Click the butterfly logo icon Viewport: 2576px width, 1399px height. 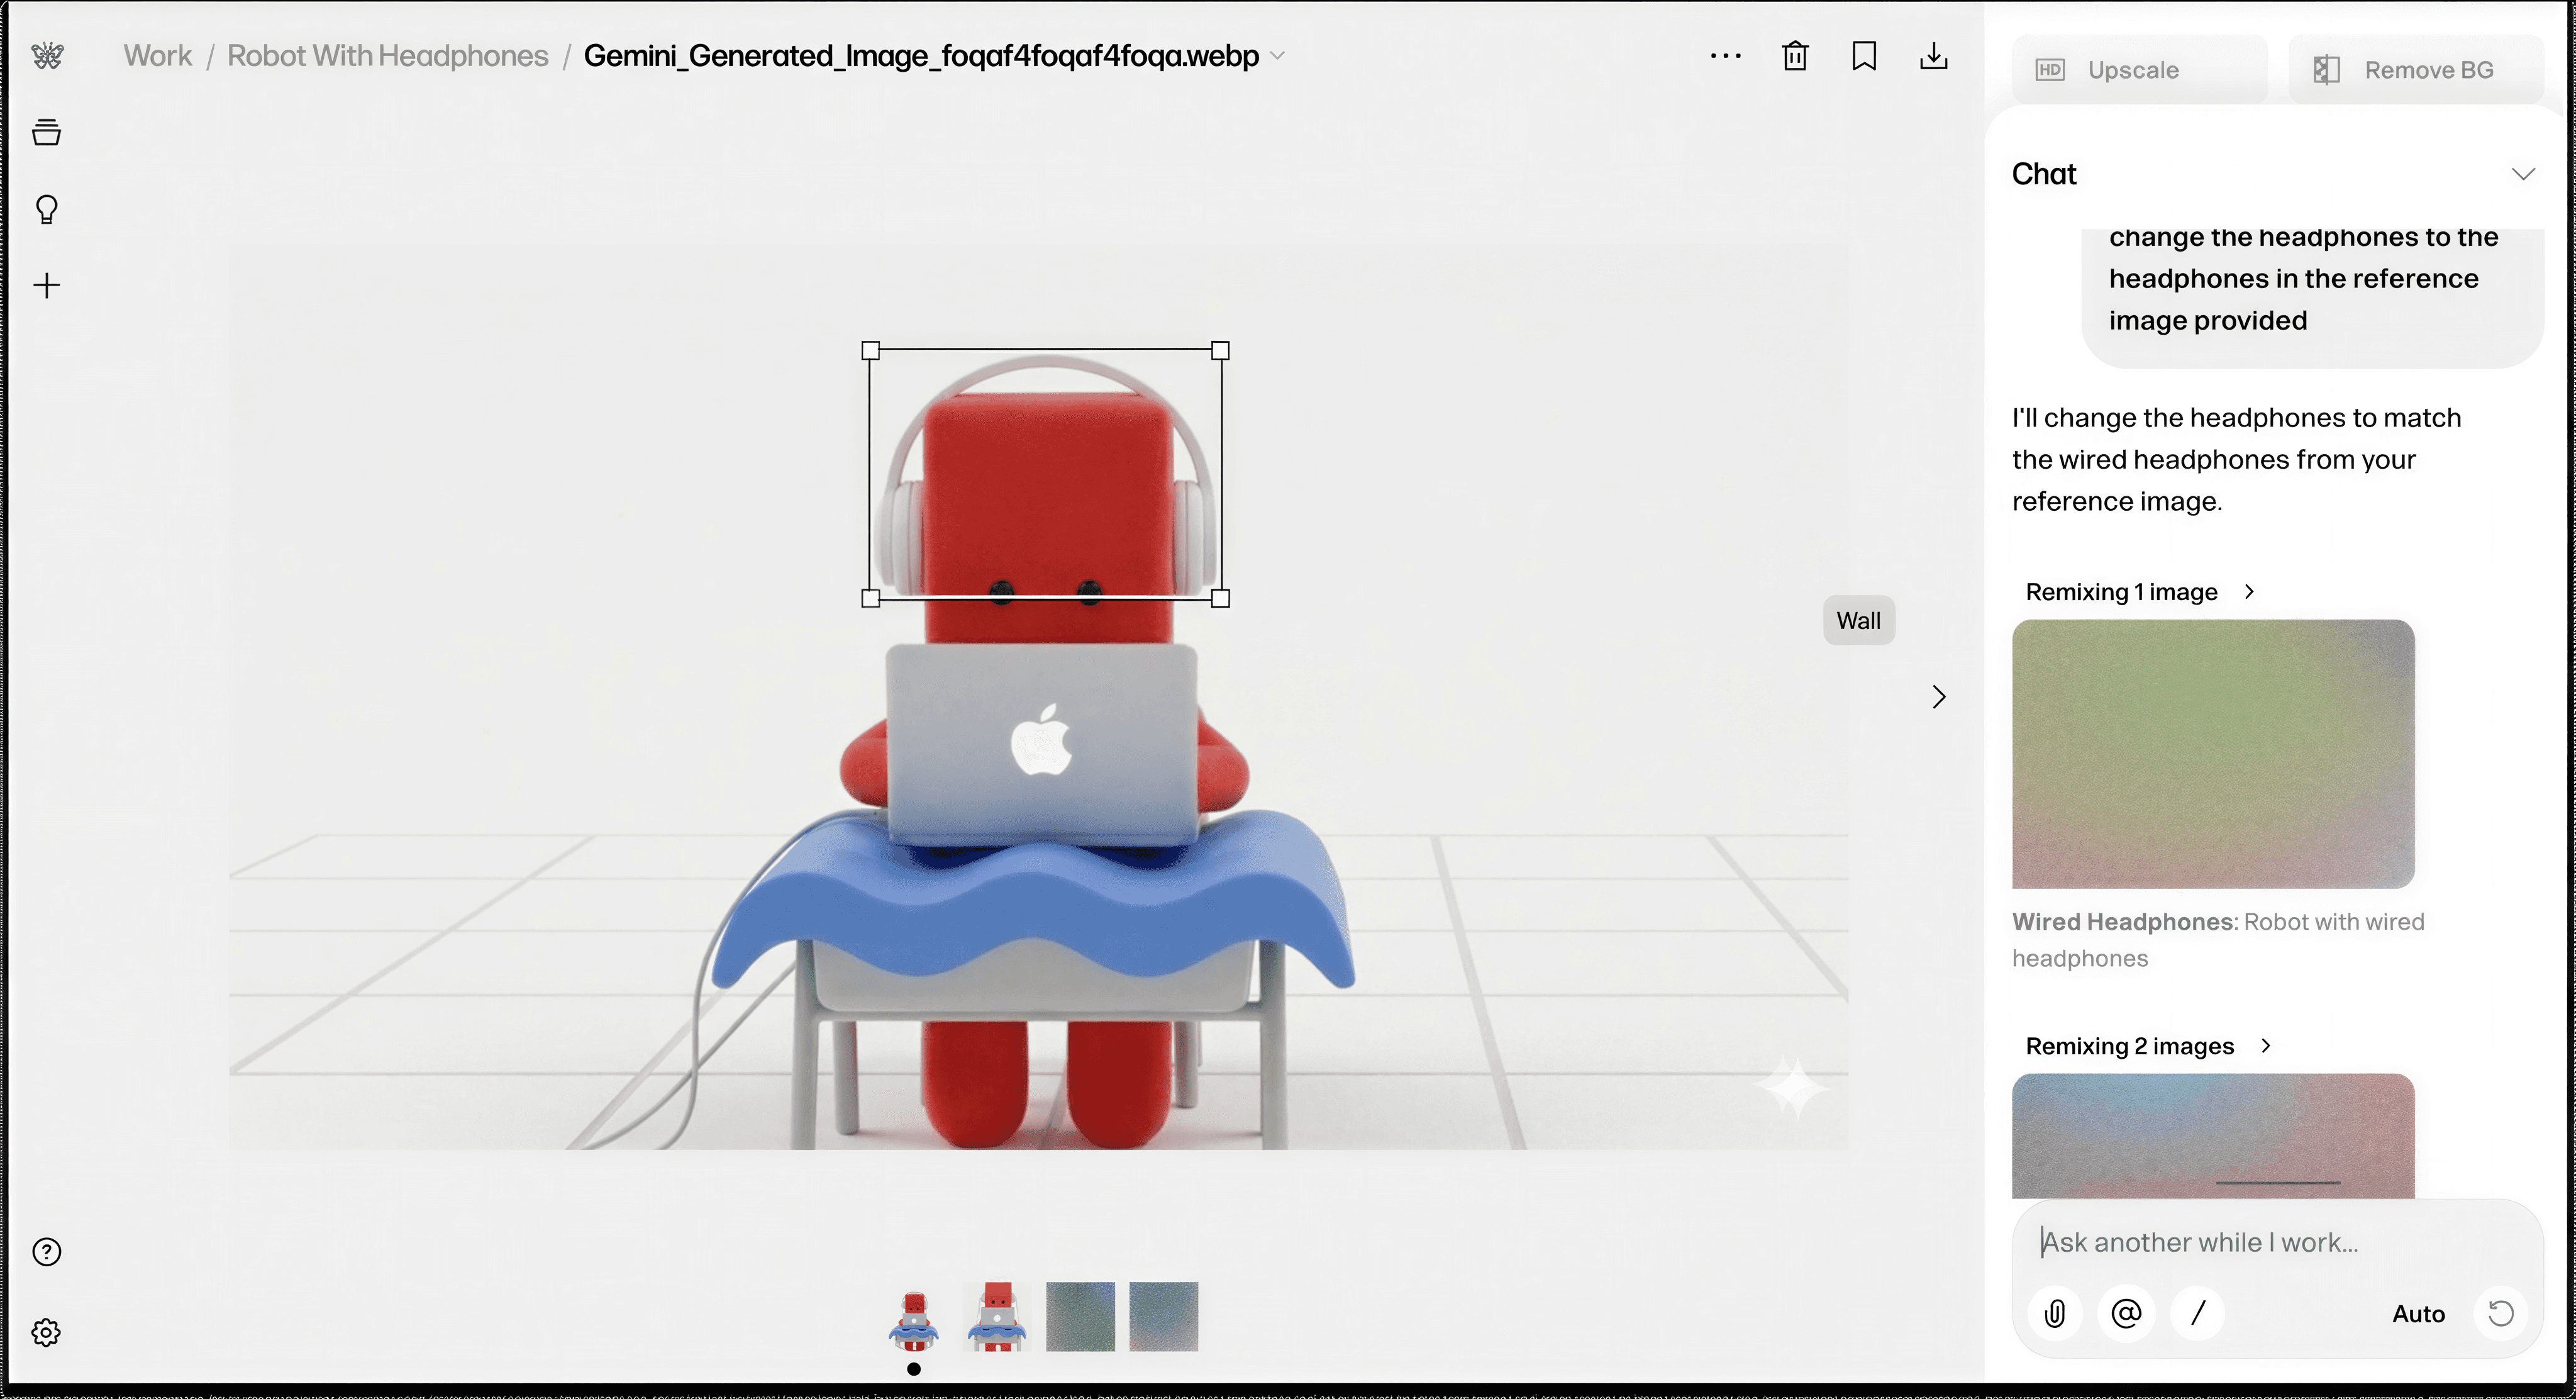(47, 55)
